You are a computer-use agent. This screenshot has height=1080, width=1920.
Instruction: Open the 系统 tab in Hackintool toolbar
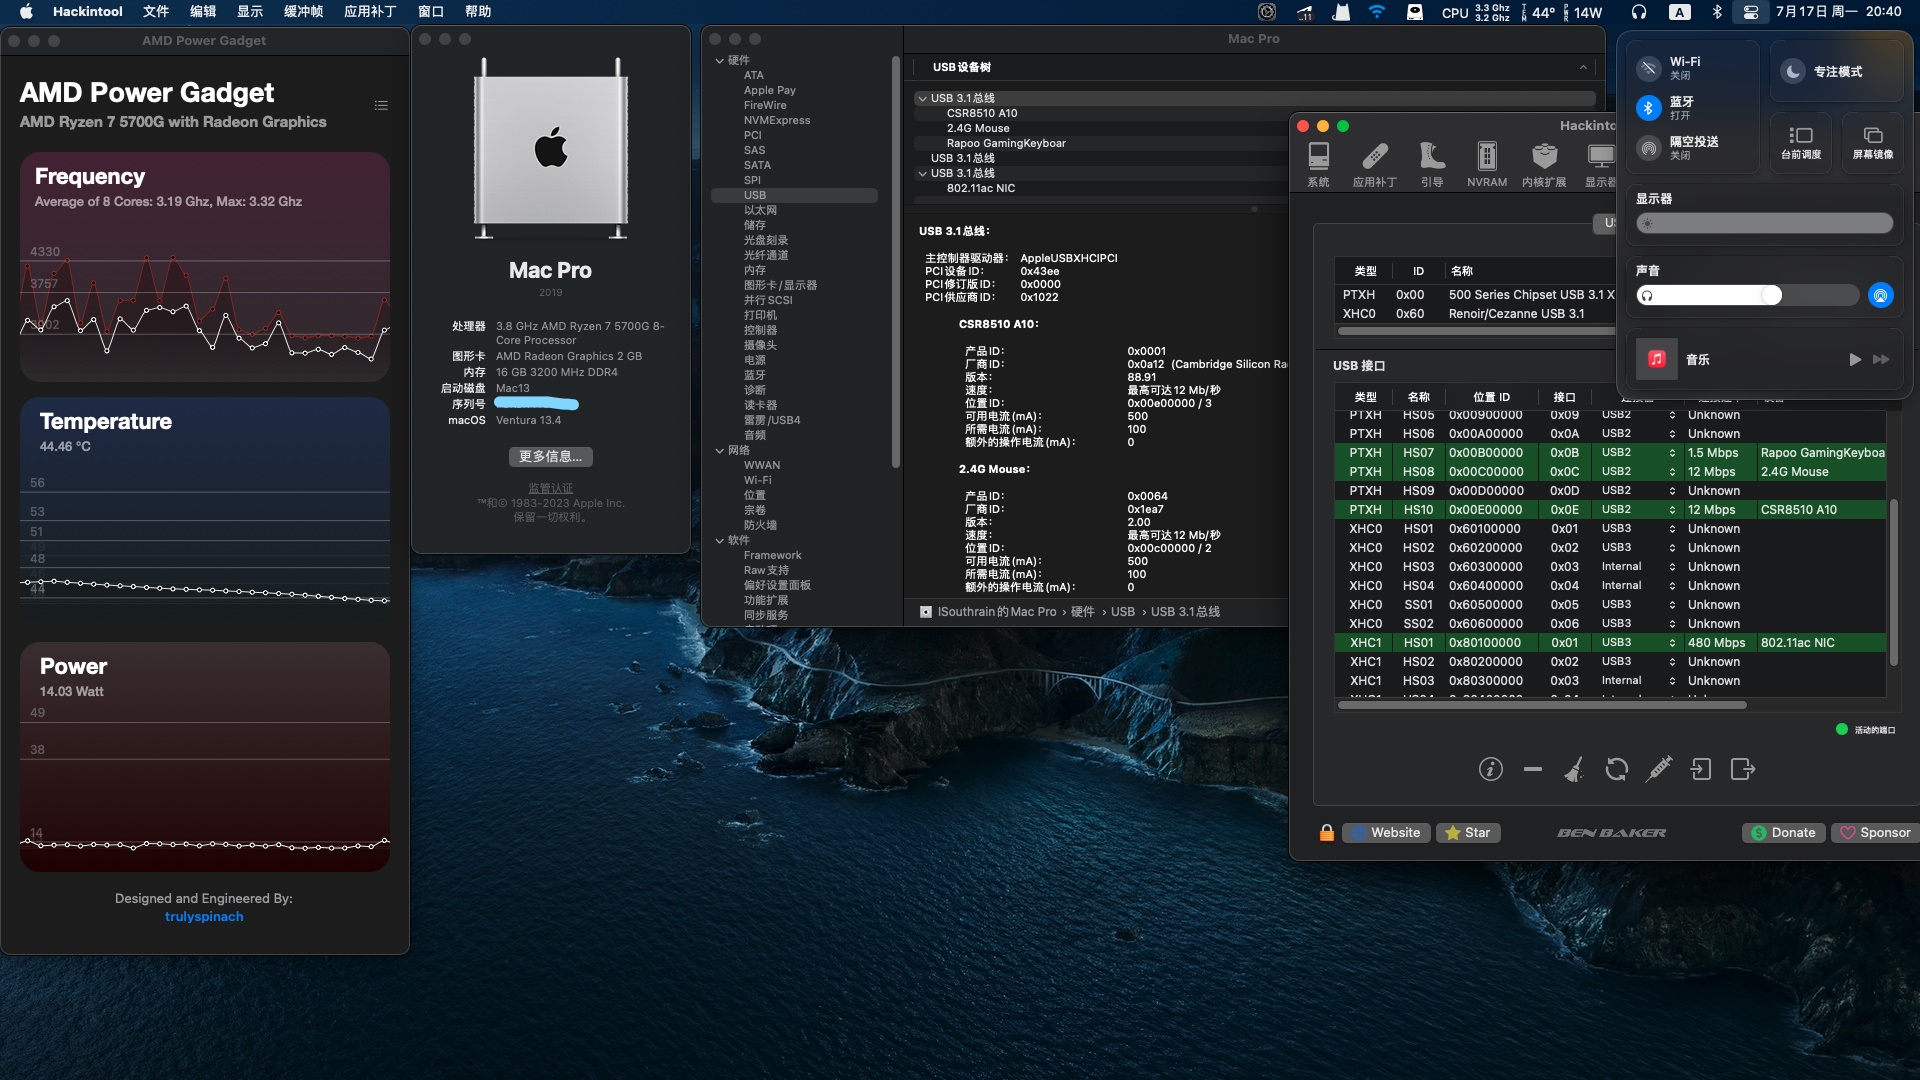pos(1319,164)
